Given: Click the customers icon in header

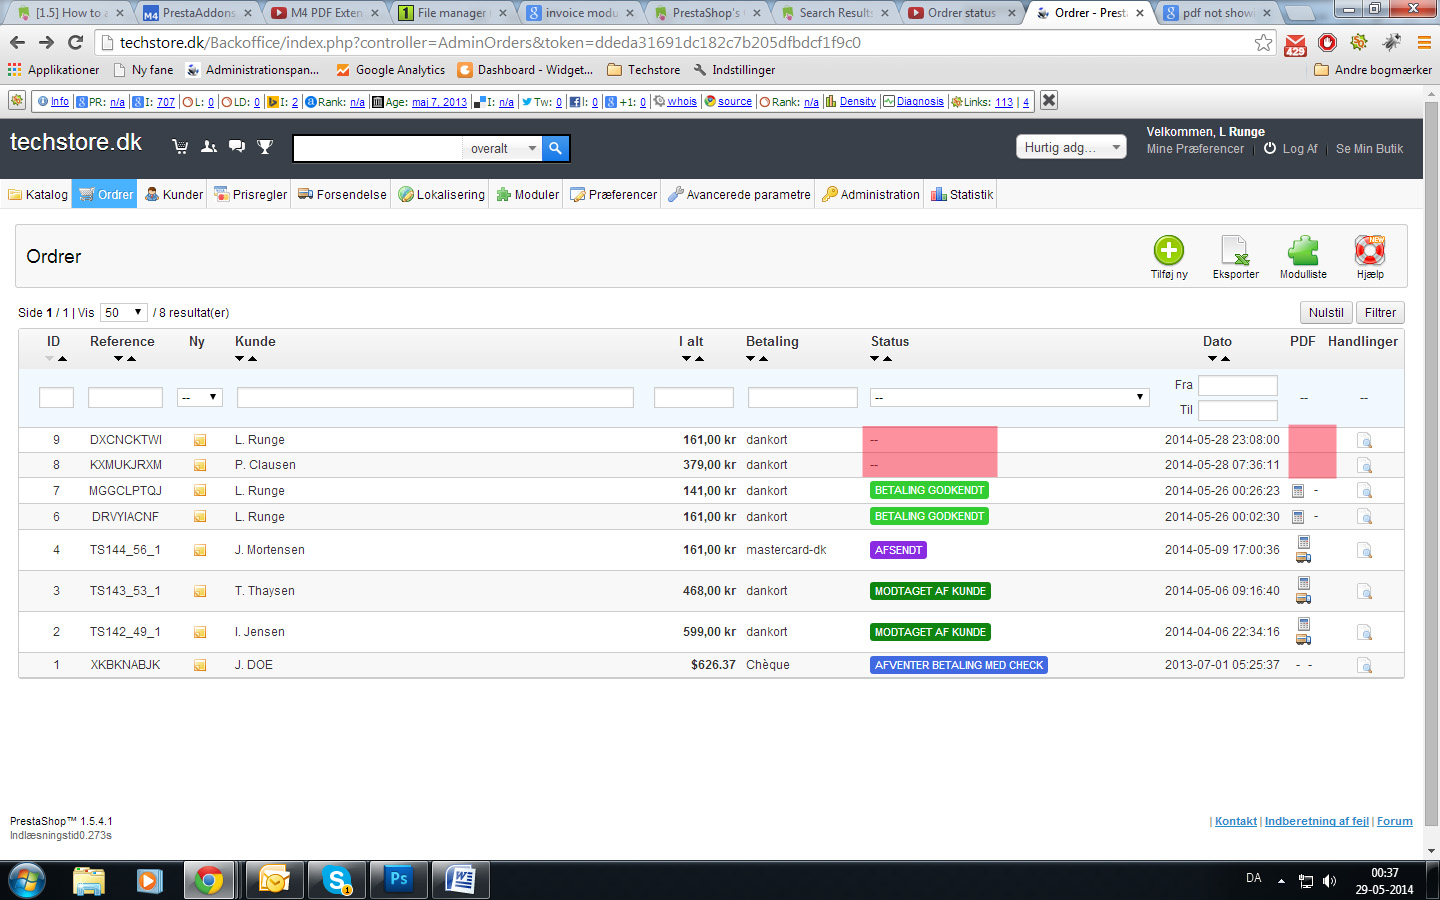Looking at the screenshot, I should tap(209, 146).
